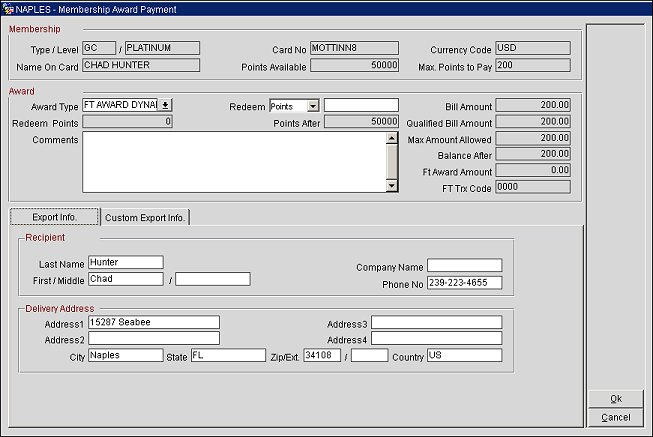Switch to the Export Info. tab
Viewport: 653px width, 437px height.
tap(55, 217)
